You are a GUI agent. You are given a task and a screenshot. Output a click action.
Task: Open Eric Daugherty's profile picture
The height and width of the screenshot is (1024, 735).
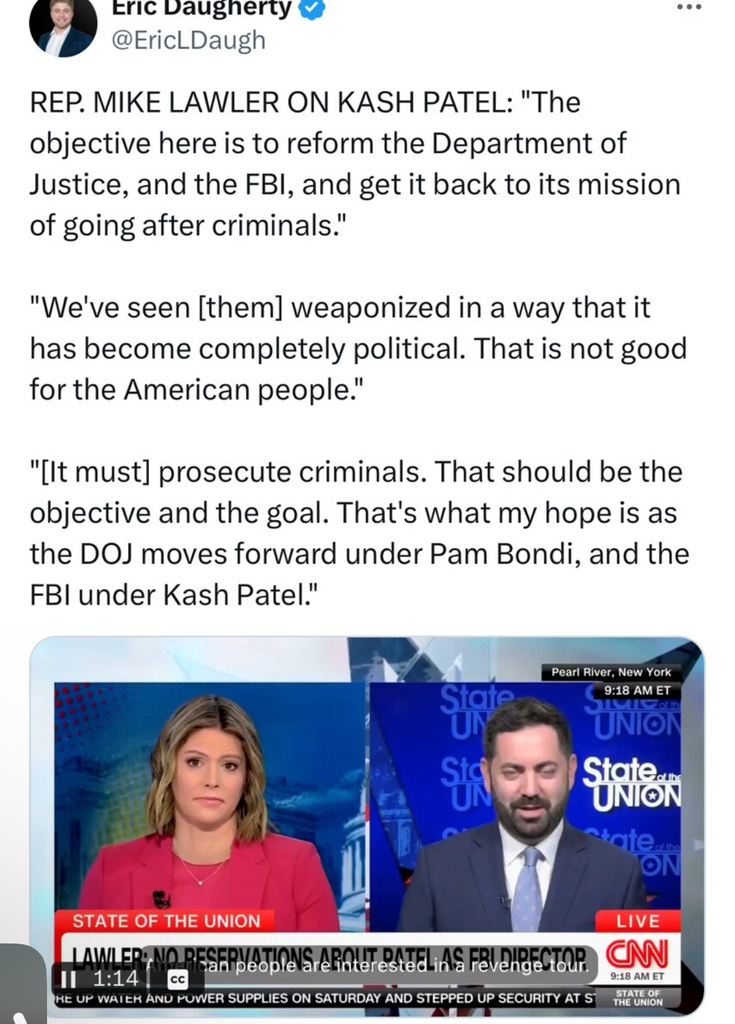pos(63,25)
